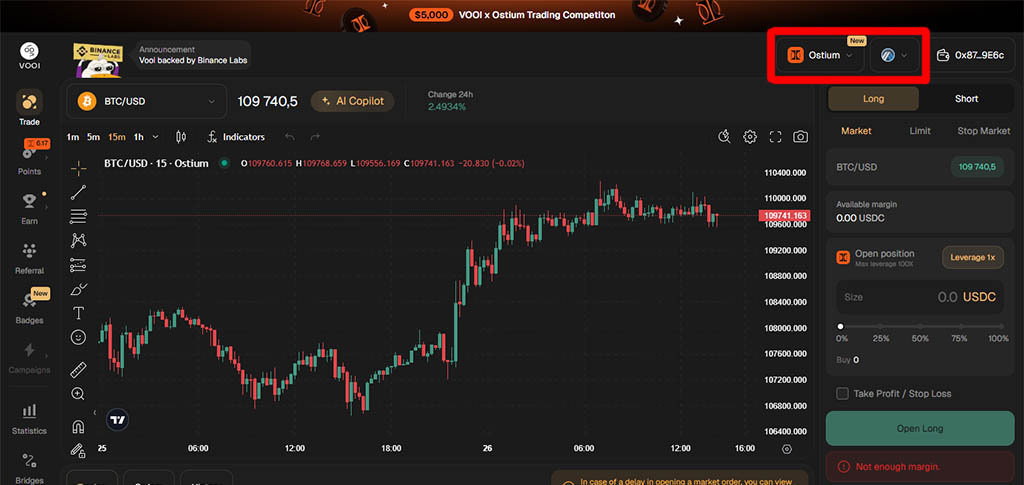This screenshot has height=485, width=1024.
Task: Toggle the magnet snapping mode
Action: click(x=78, y=427)
